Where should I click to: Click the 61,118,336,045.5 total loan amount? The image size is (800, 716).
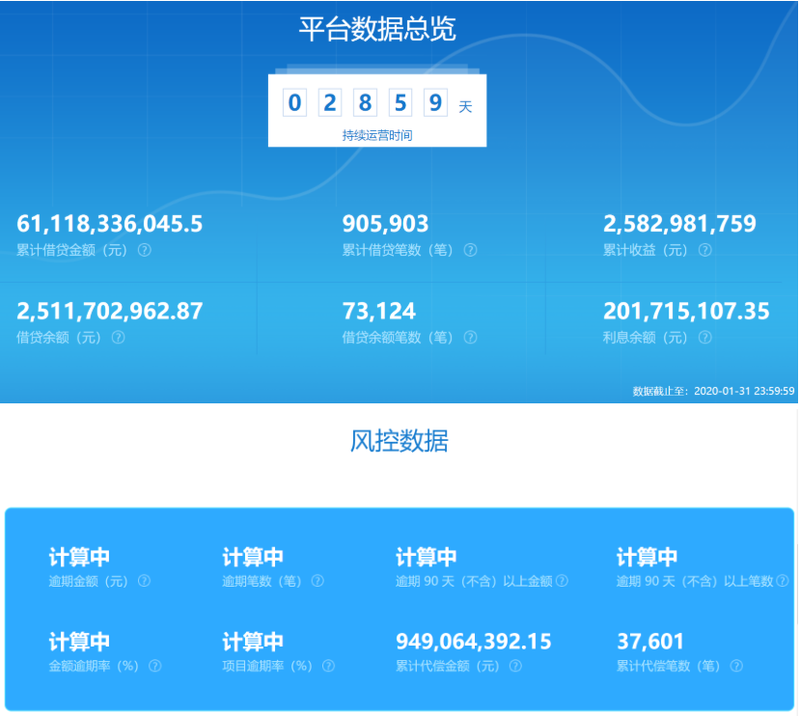110,224
